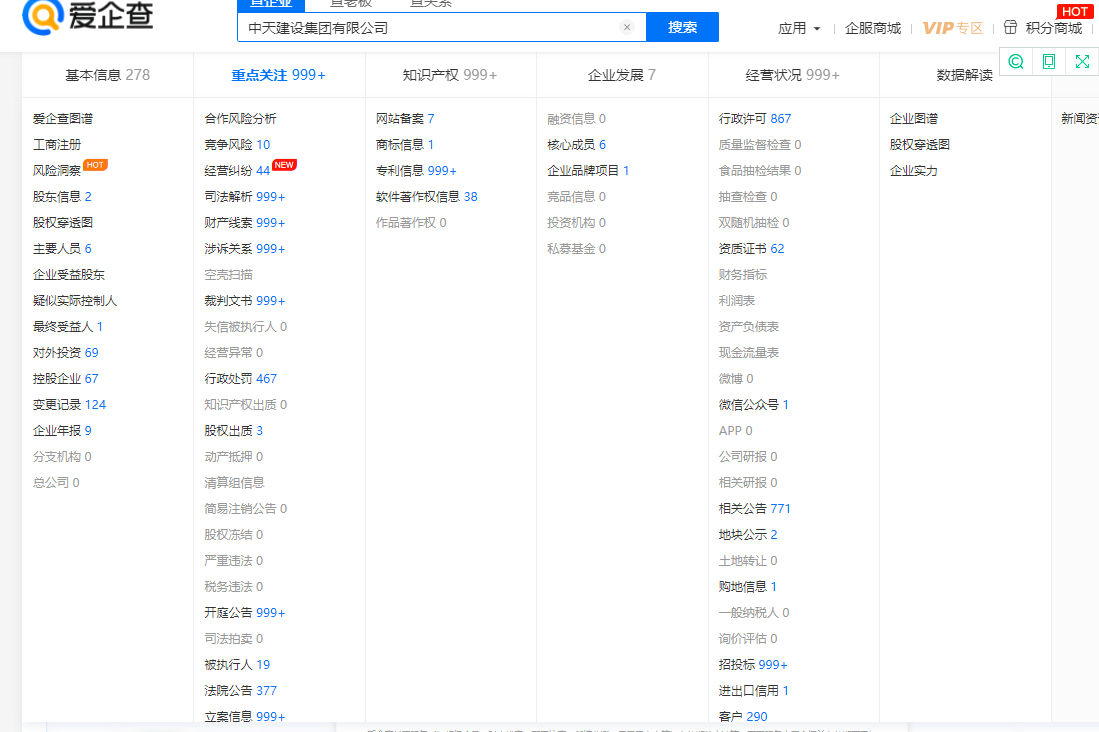The height and width of the screenshot is (732, 1099).
Task: Open 开庭公告 999+
Action: coord(245,612)
